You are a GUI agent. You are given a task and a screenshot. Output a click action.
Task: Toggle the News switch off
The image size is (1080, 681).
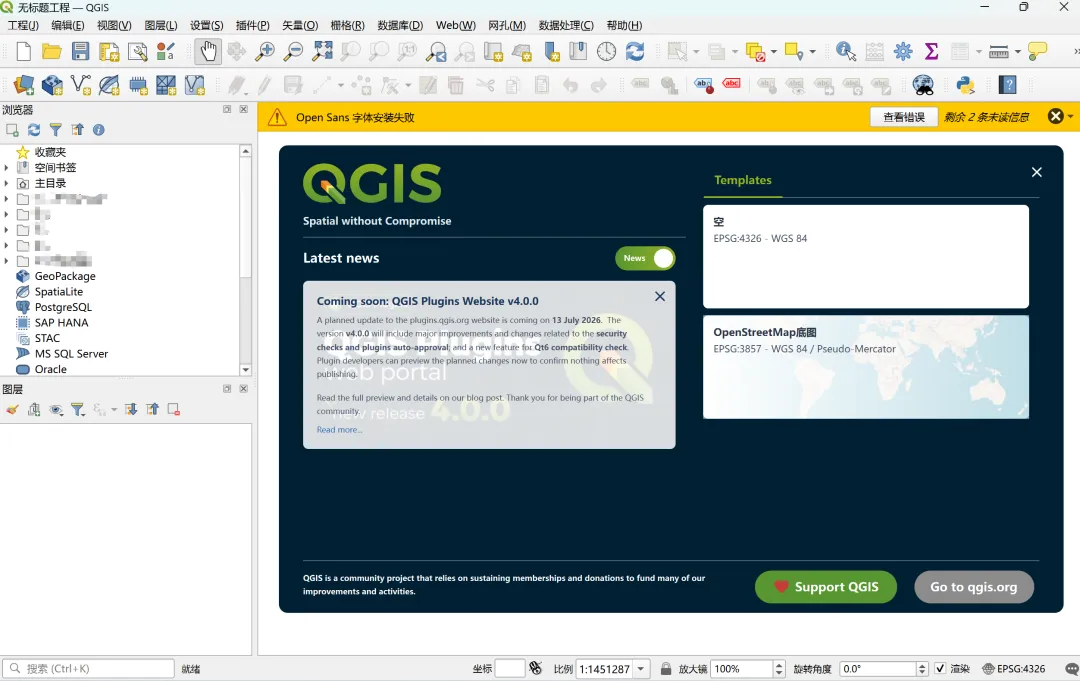(645, 258)
